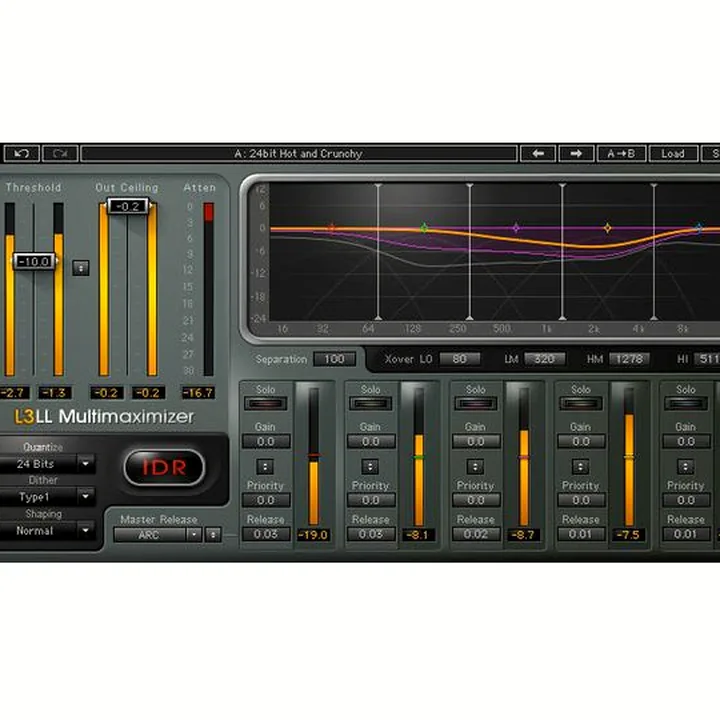Click the third band Release field 0.02
Screen dimensions: 720x720
(x=476, y=534)
